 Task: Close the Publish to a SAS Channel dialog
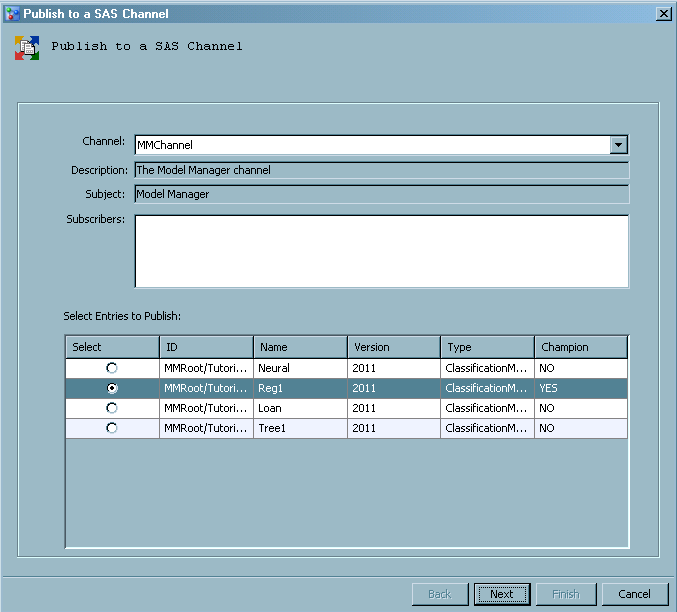coord(663,13)
